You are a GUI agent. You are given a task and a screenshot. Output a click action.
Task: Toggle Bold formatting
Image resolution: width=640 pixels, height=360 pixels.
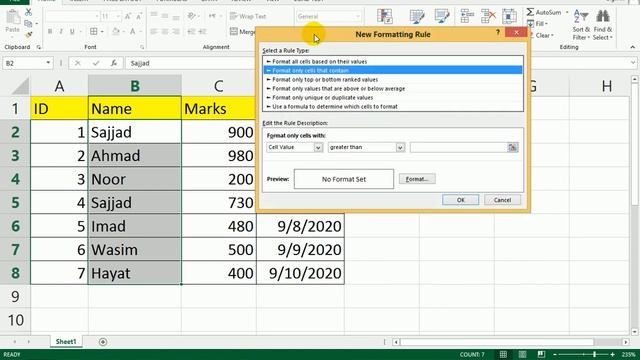tap(50, 31)
